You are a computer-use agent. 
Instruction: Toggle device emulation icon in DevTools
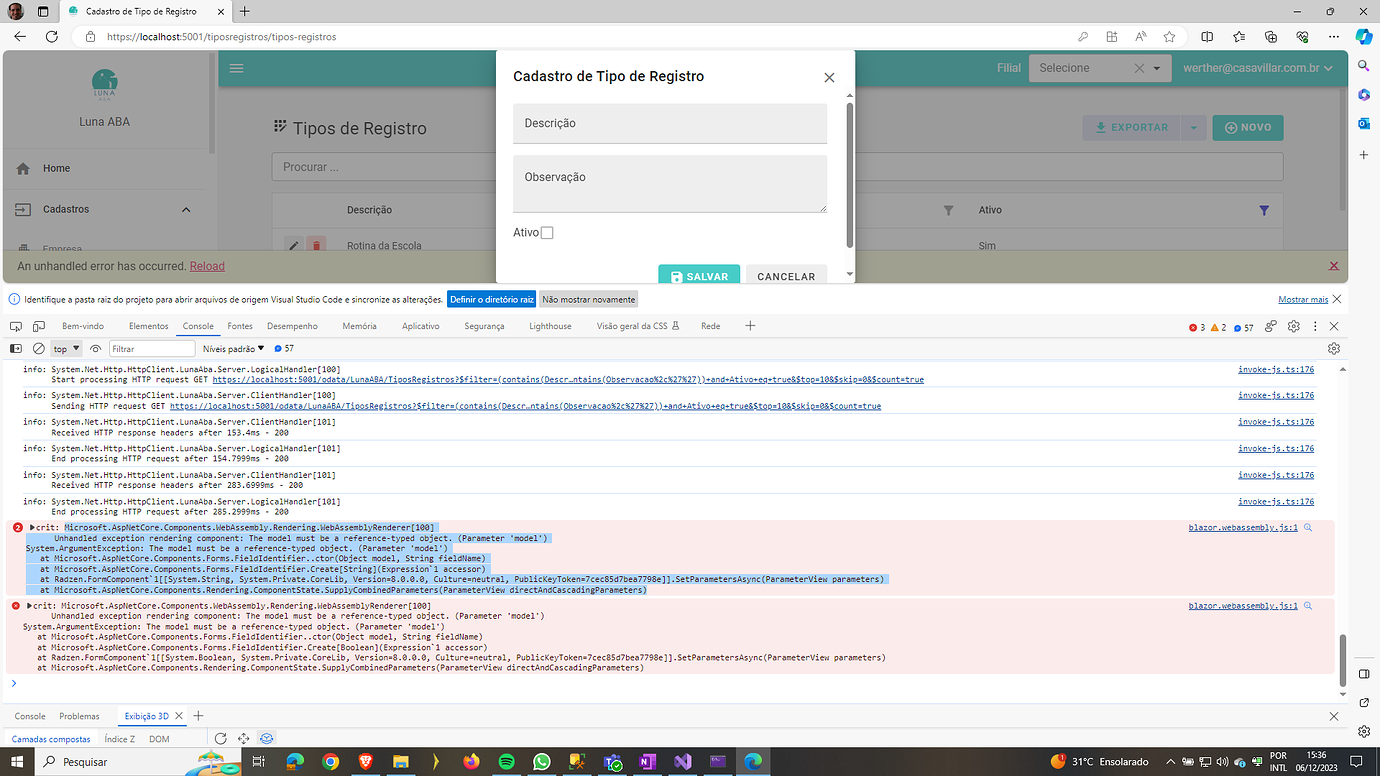(39, 326)
